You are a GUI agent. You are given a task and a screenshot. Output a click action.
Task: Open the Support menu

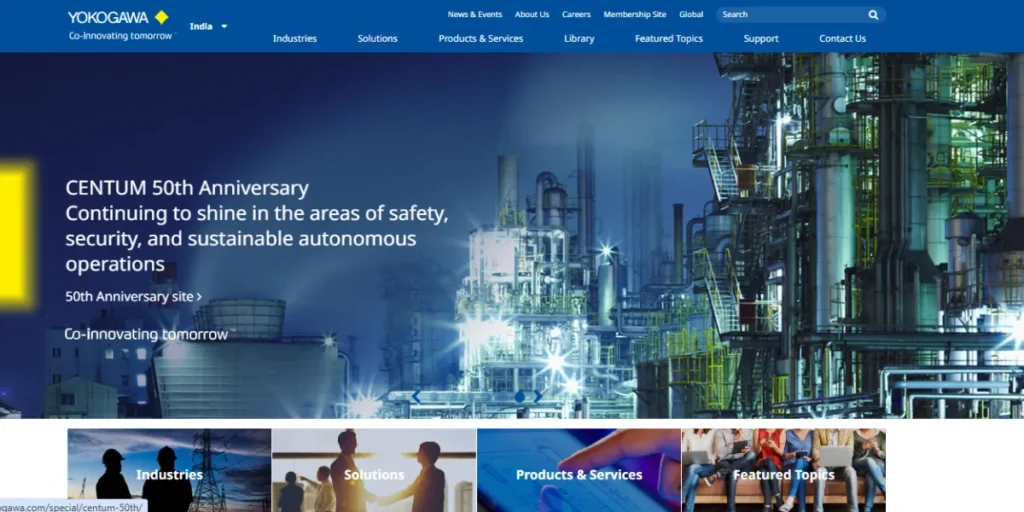pos(761,39)
